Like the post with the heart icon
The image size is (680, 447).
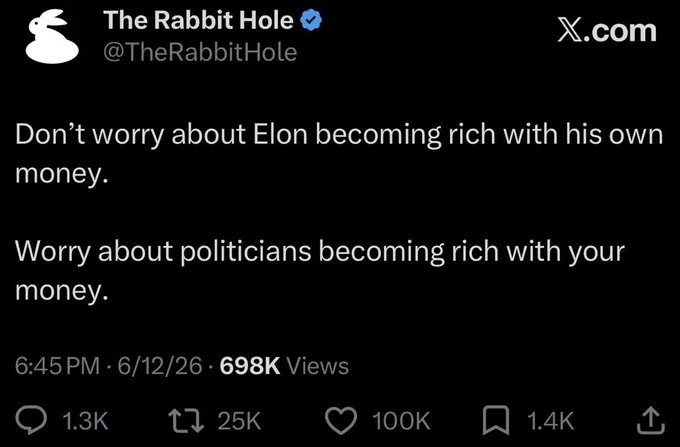(x=341, y=421)
